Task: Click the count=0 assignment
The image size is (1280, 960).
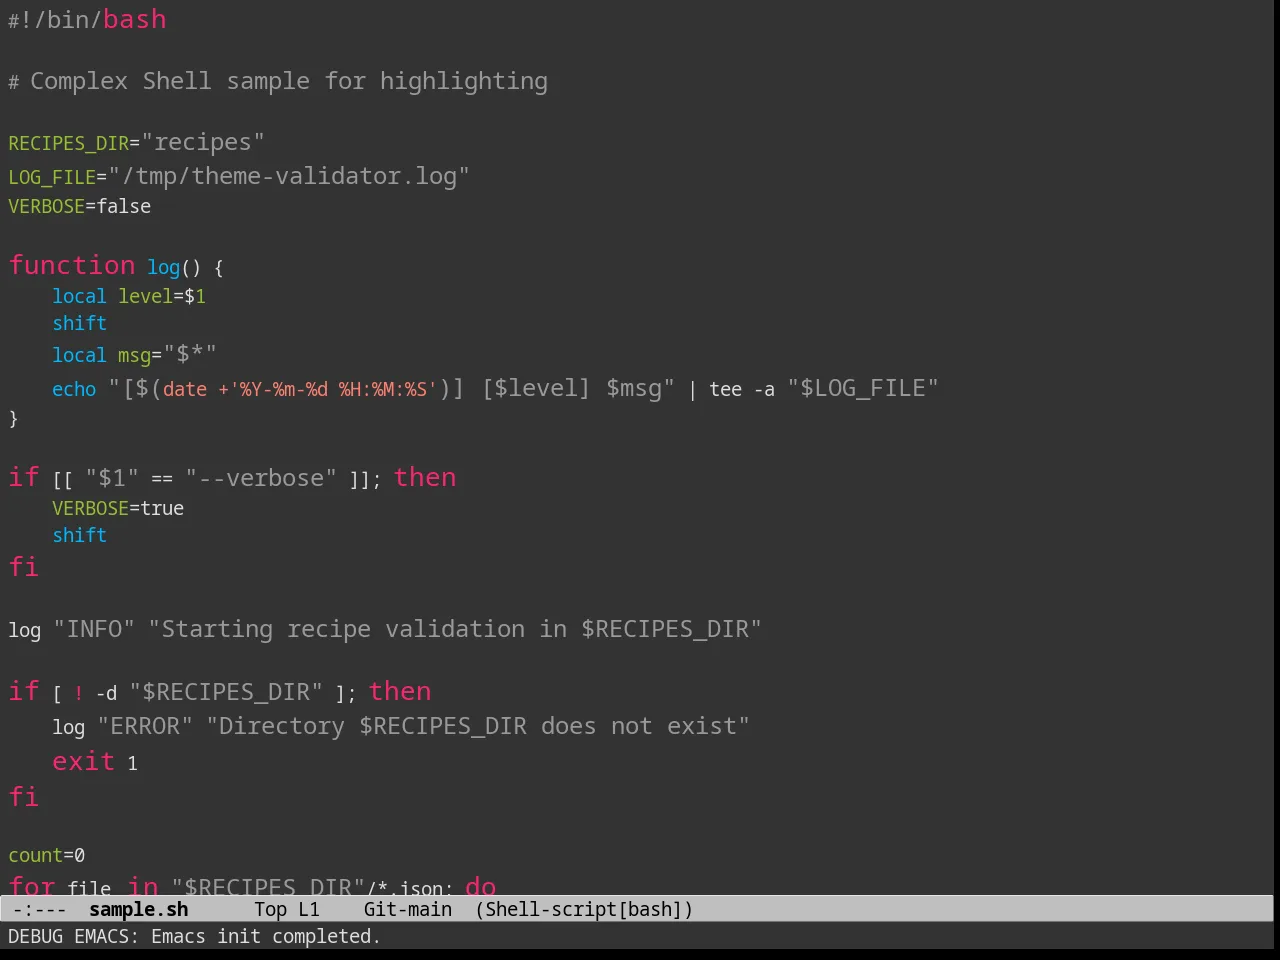Action: click(47, 855)
